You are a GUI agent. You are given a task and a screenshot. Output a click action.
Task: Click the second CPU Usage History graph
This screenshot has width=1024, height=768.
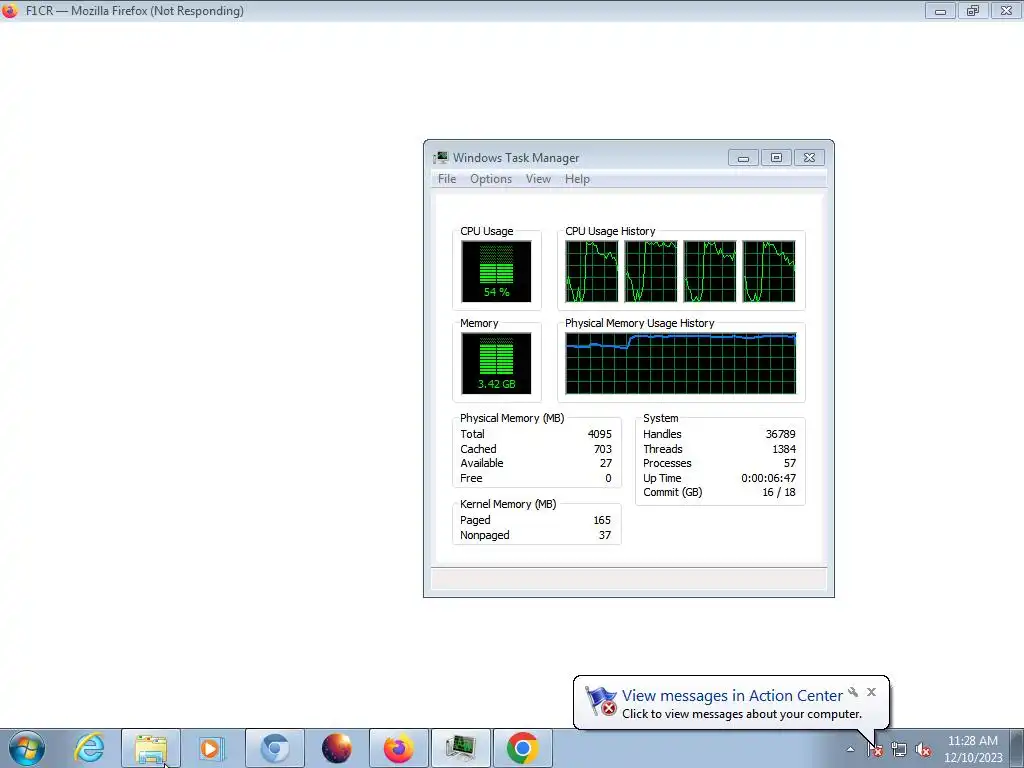point(650,271)
